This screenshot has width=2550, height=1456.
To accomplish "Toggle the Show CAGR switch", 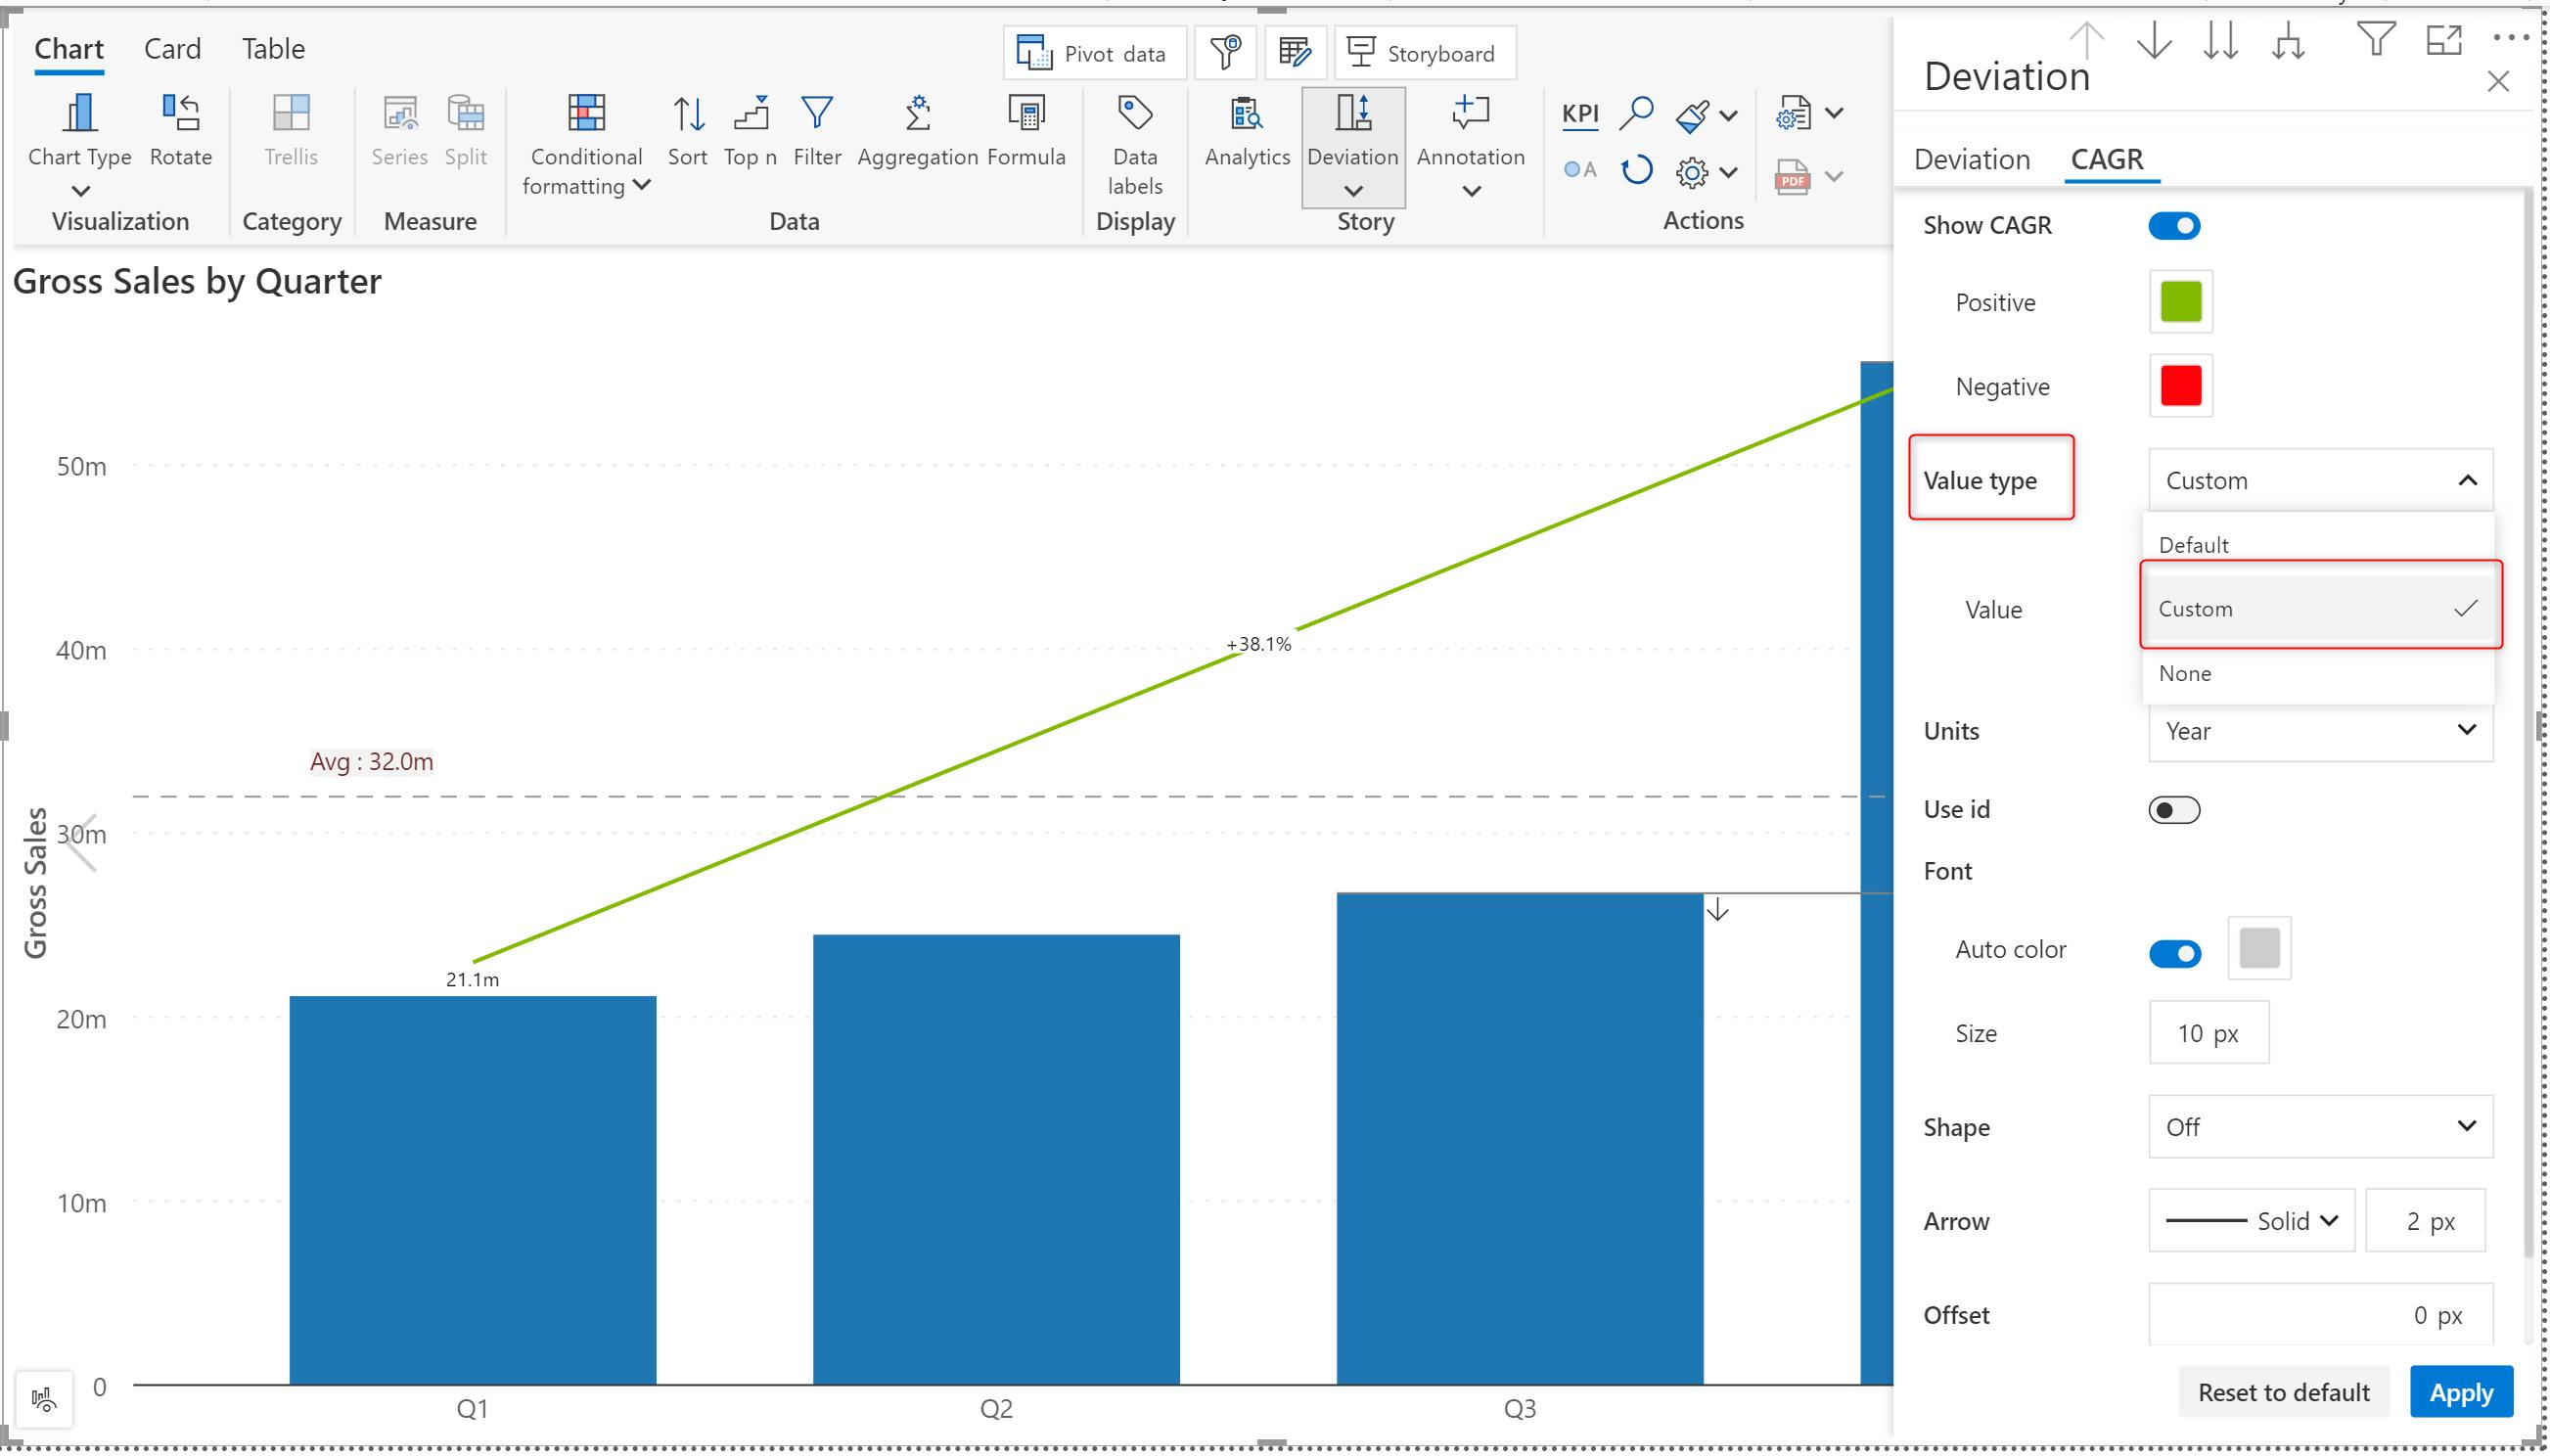I will point(2173,226).
